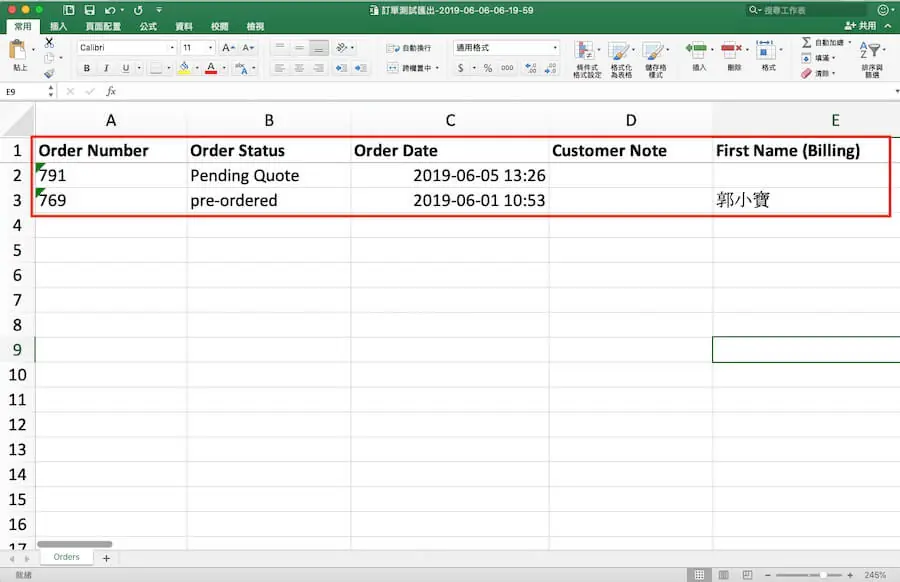Image resolution: width=900 pixels, height=582 pixels.
Task: Toggle Italic formatting
Action: (106, 68)
